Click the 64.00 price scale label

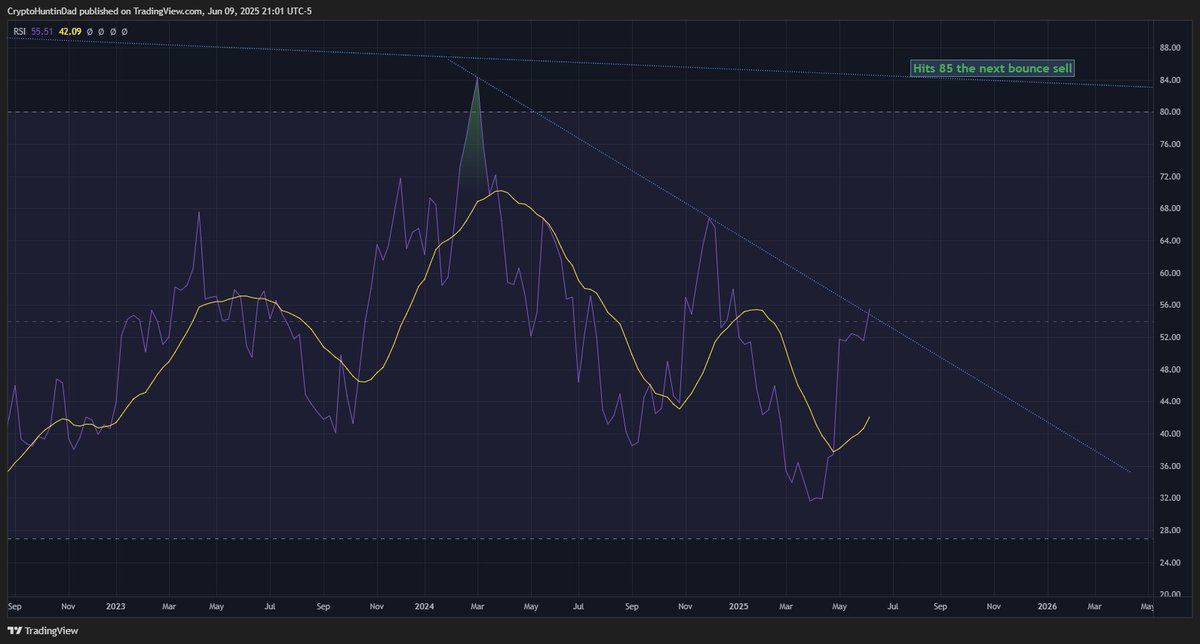[x=1172, y=240]
